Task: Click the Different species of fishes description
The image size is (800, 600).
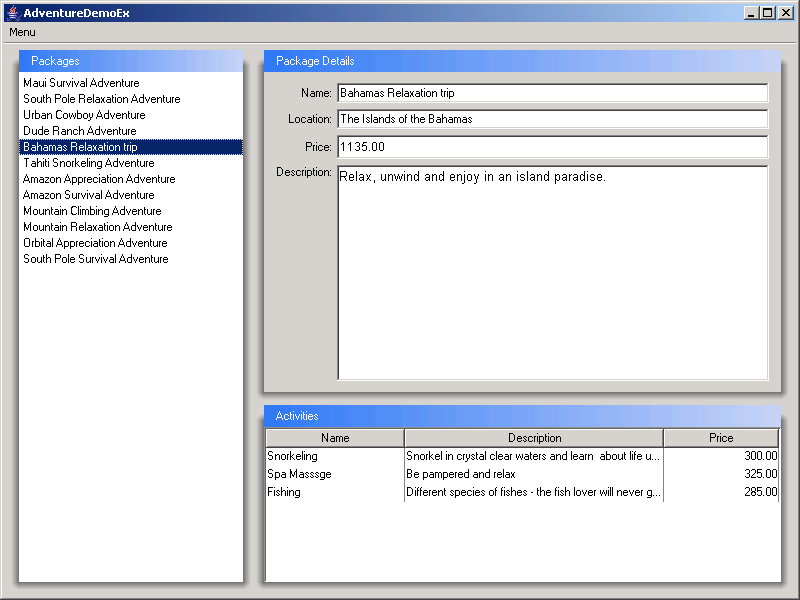Action: [534, 492]
